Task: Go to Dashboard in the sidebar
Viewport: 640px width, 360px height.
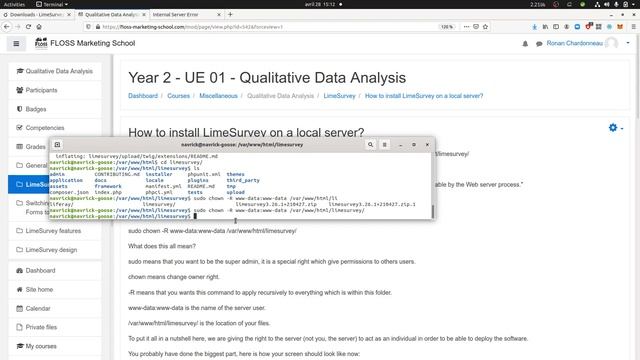Action: 55,270
